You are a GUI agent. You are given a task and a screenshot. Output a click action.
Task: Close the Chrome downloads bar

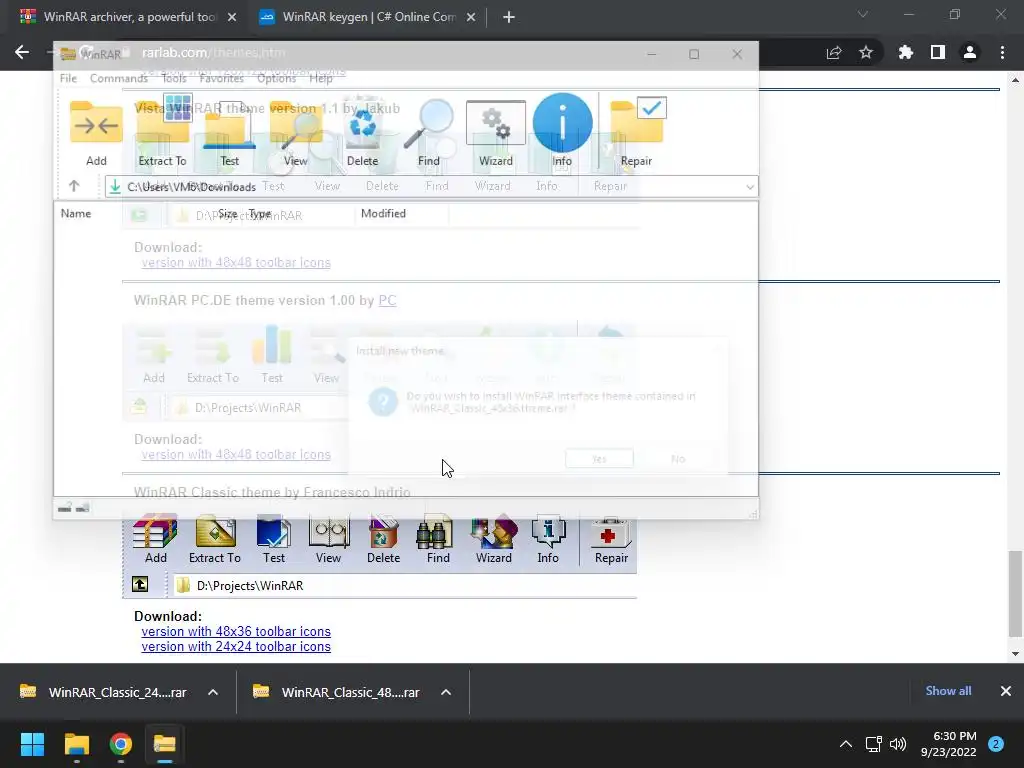click(x=1006, y=691)
